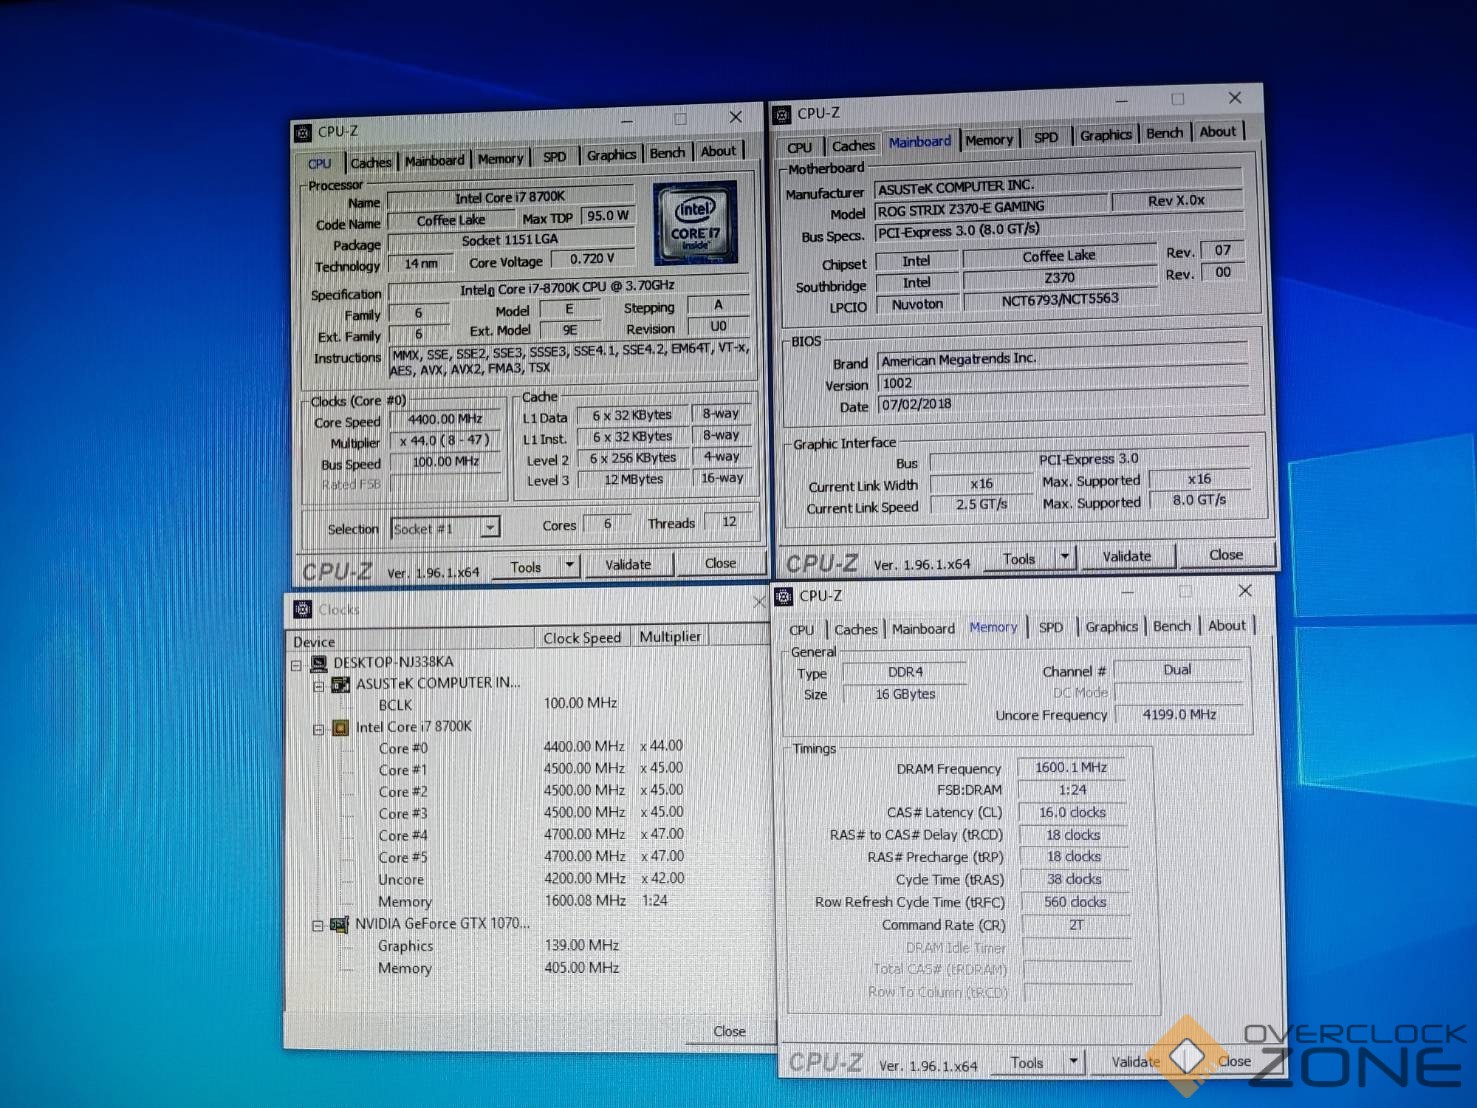
Task: Click the CPU-Z title icon in the Mainboard window
Action: (x=783, y=115)
